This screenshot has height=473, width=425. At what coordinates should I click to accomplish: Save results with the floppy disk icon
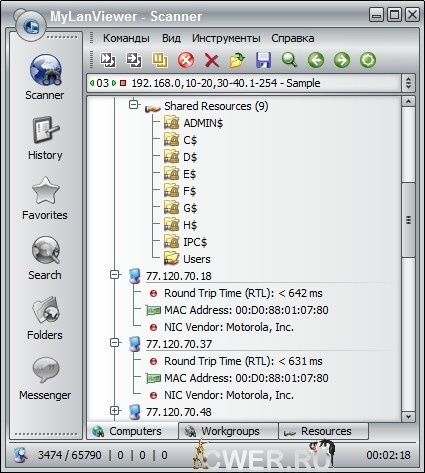click(263, 60)
